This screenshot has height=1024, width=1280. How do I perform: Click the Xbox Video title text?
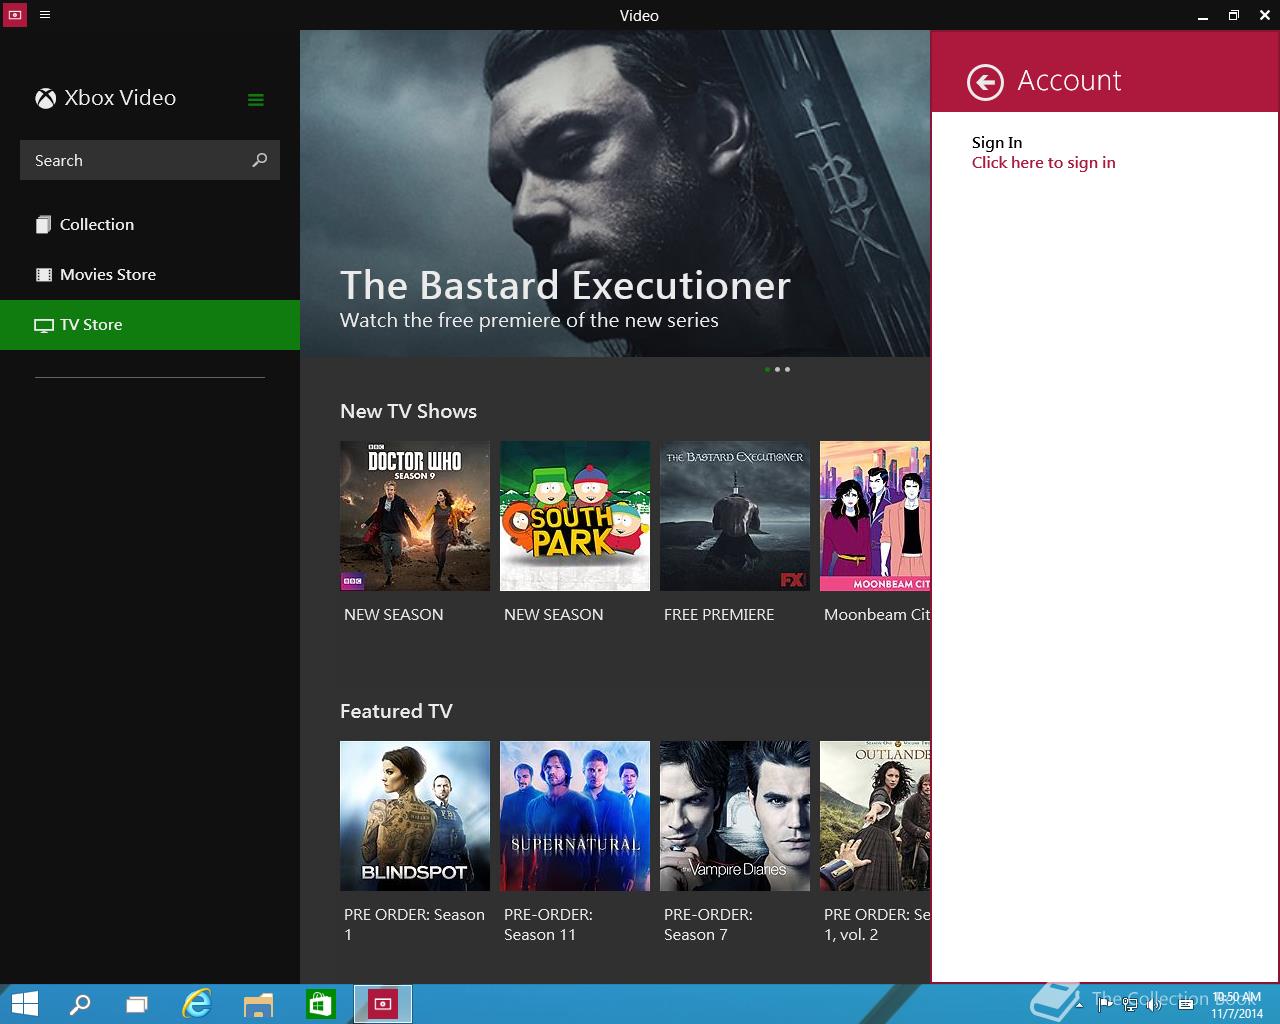(x=120, y=98)
